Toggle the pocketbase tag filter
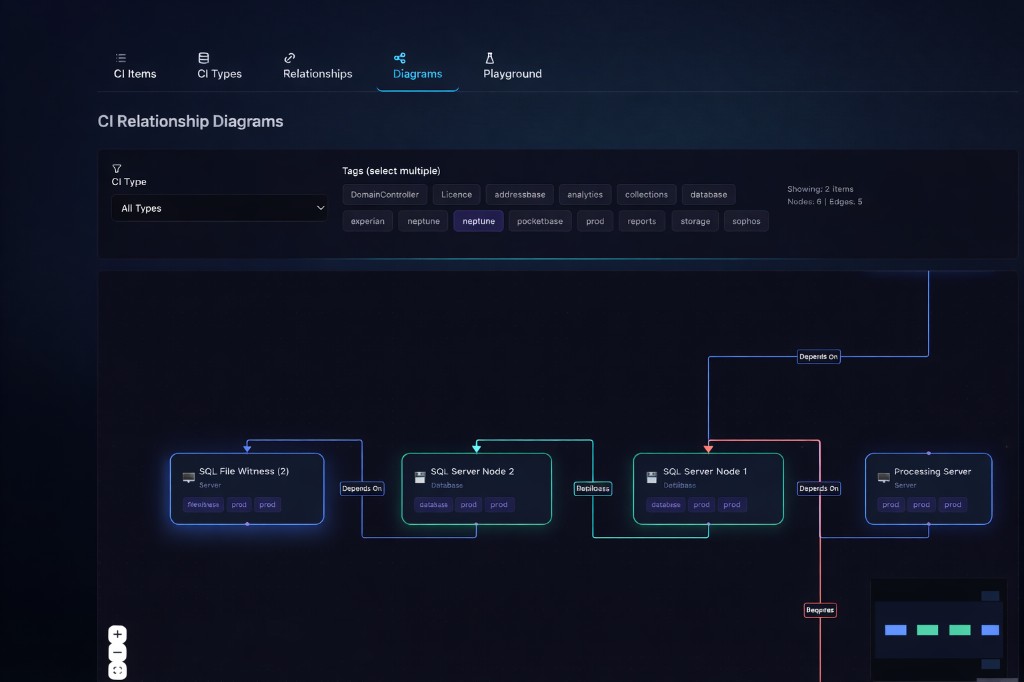1024x682 pixels. 540,221
